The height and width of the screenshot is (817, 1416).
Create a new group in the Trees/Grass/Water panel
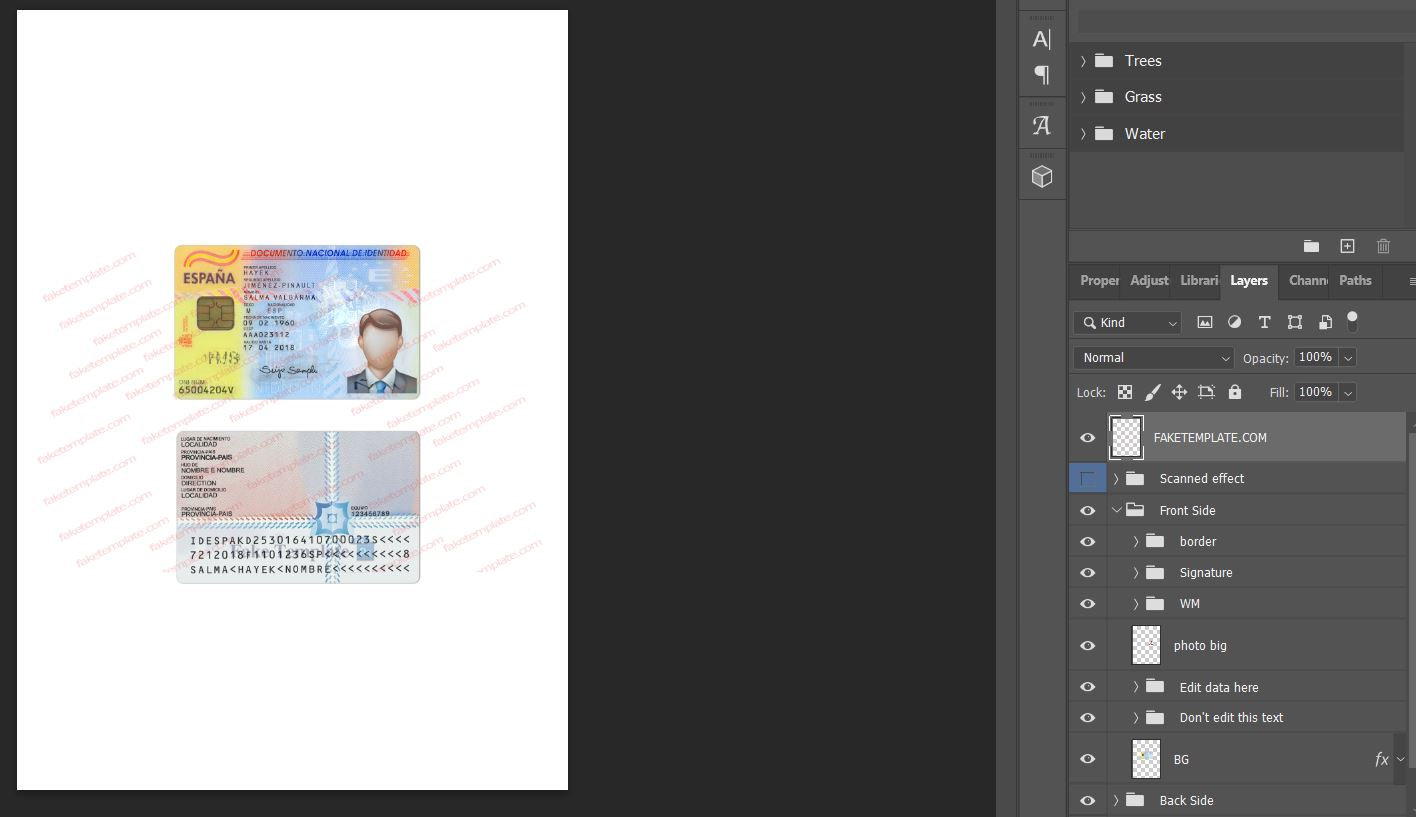coord(1311,246)
